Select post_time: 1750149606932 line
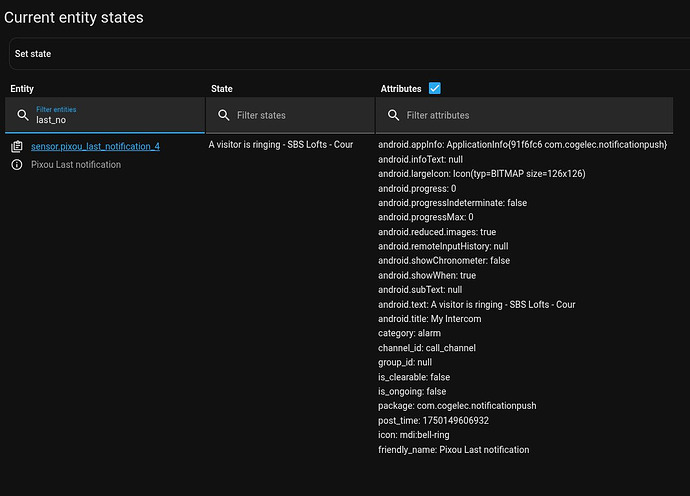This screenshot has width=690, height=496. tap(433, 421)
